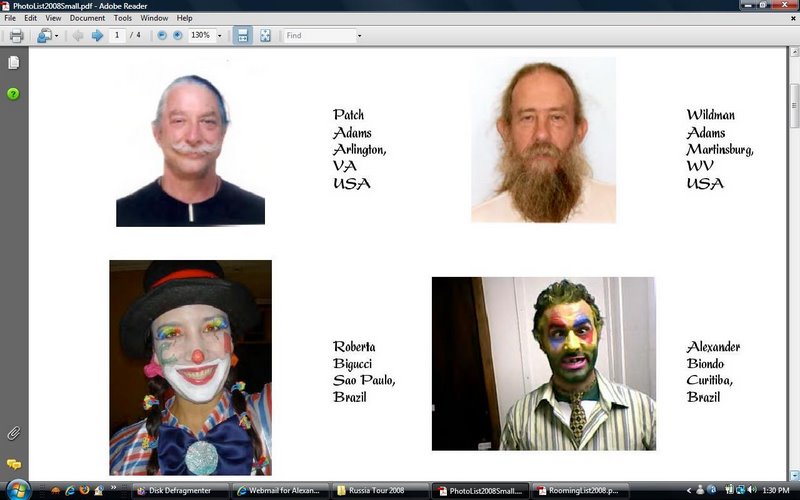Expand the collaborate tool dropdown arrow

tap(56, 36)
